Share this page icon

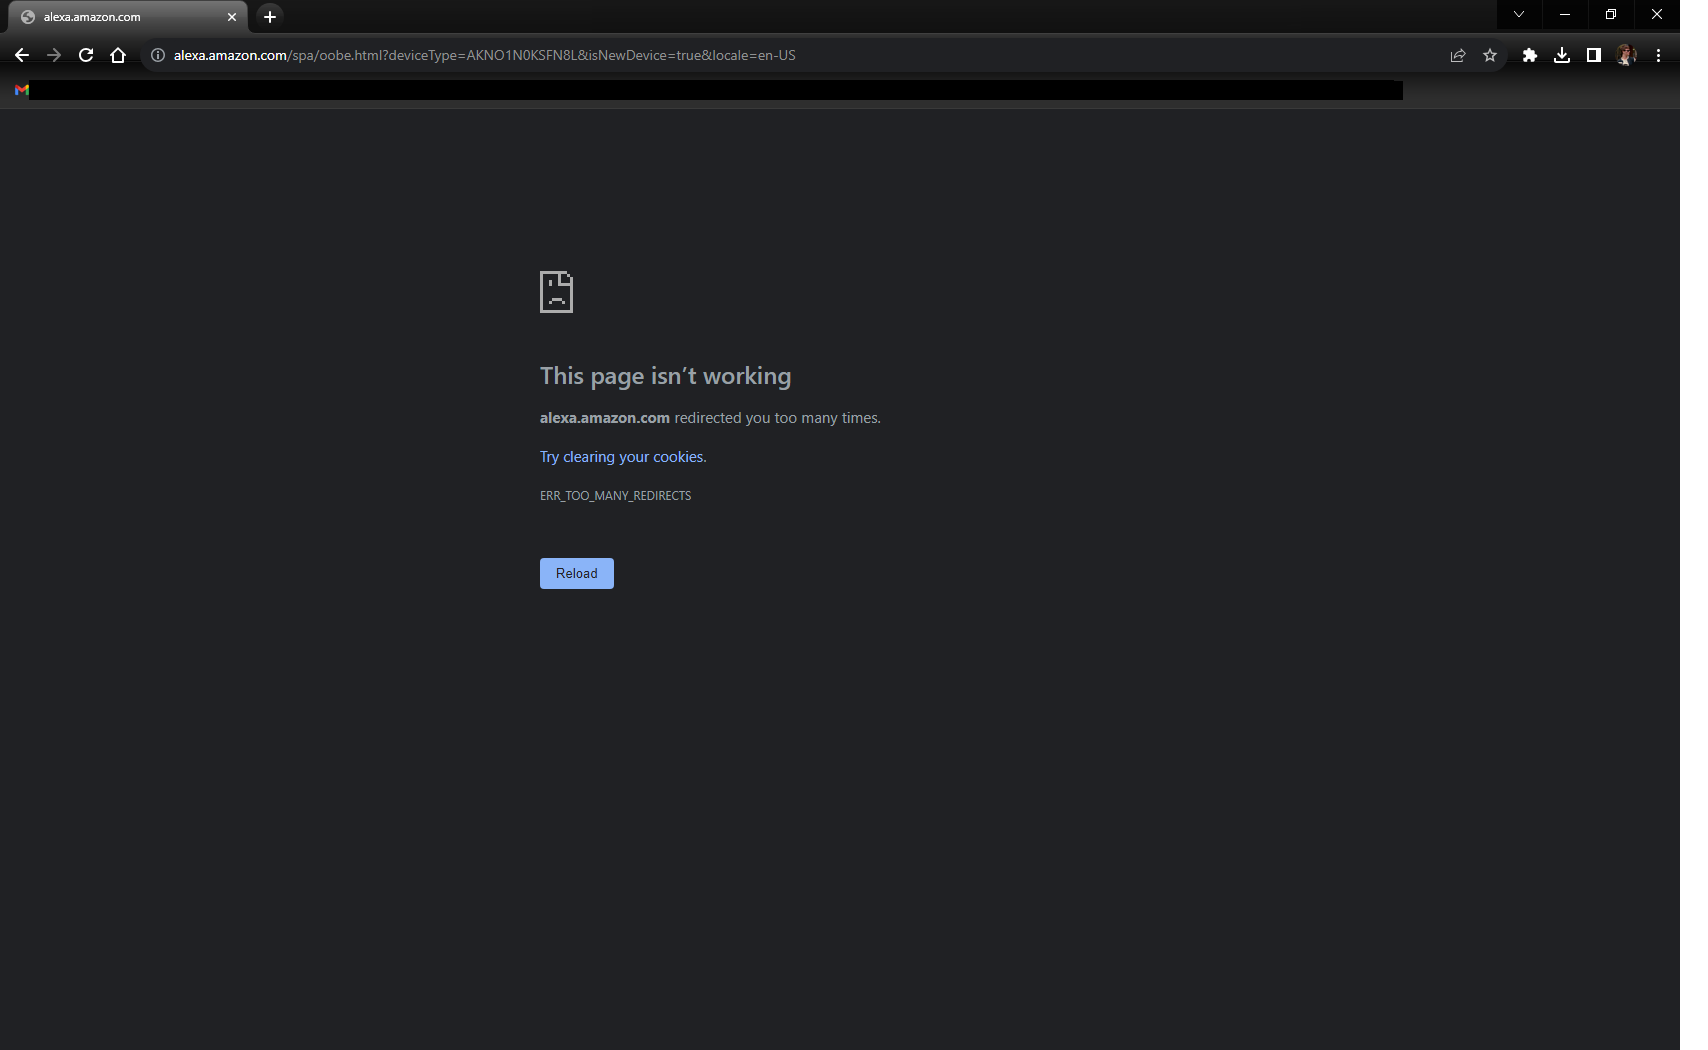point(1458,56)
